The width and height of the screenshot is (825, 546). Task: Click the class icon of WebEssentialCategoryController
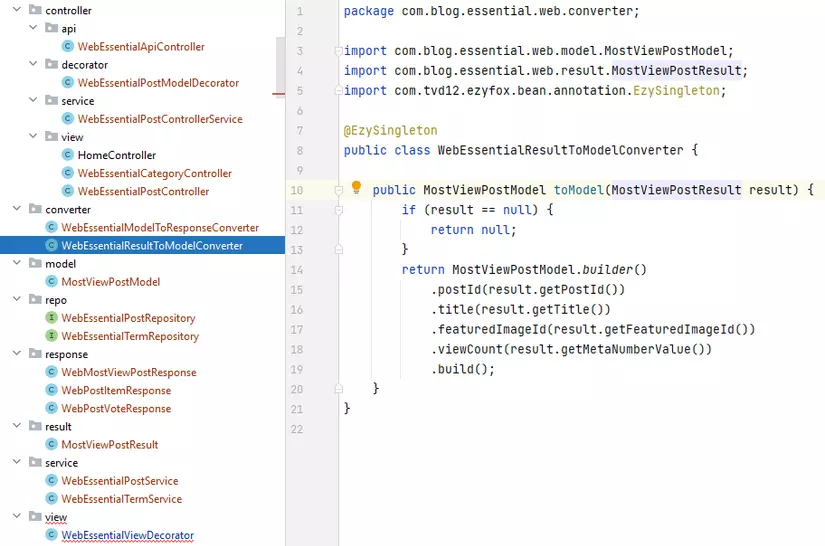pos(67,173)
